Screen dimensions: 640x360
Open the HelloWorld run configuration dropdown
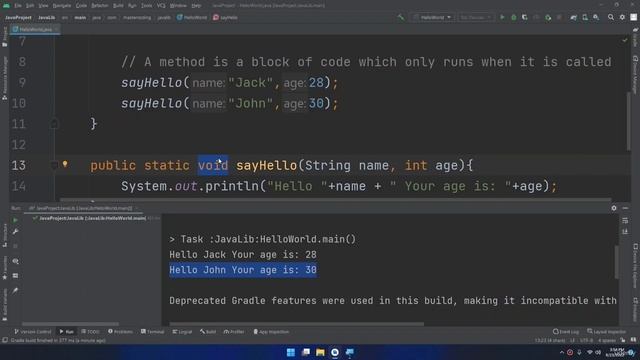coord(432,18)
